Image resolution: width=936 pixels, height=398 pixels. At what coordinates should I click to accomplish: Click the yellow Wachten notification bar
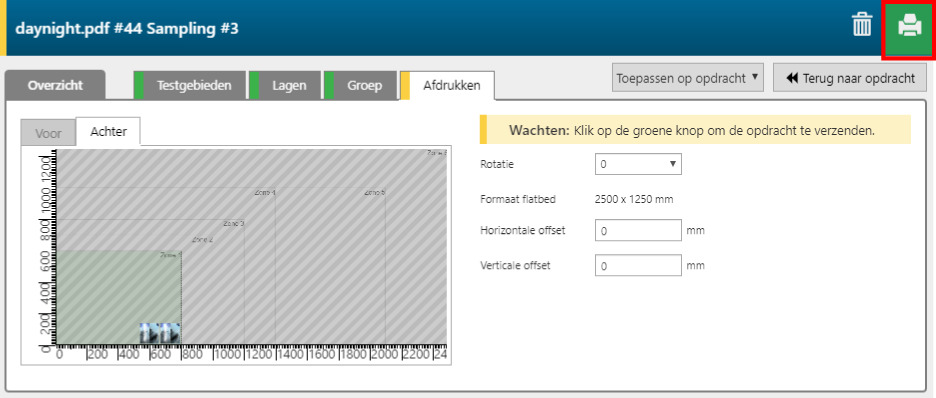pyautogui.click(x=695, y=130)
